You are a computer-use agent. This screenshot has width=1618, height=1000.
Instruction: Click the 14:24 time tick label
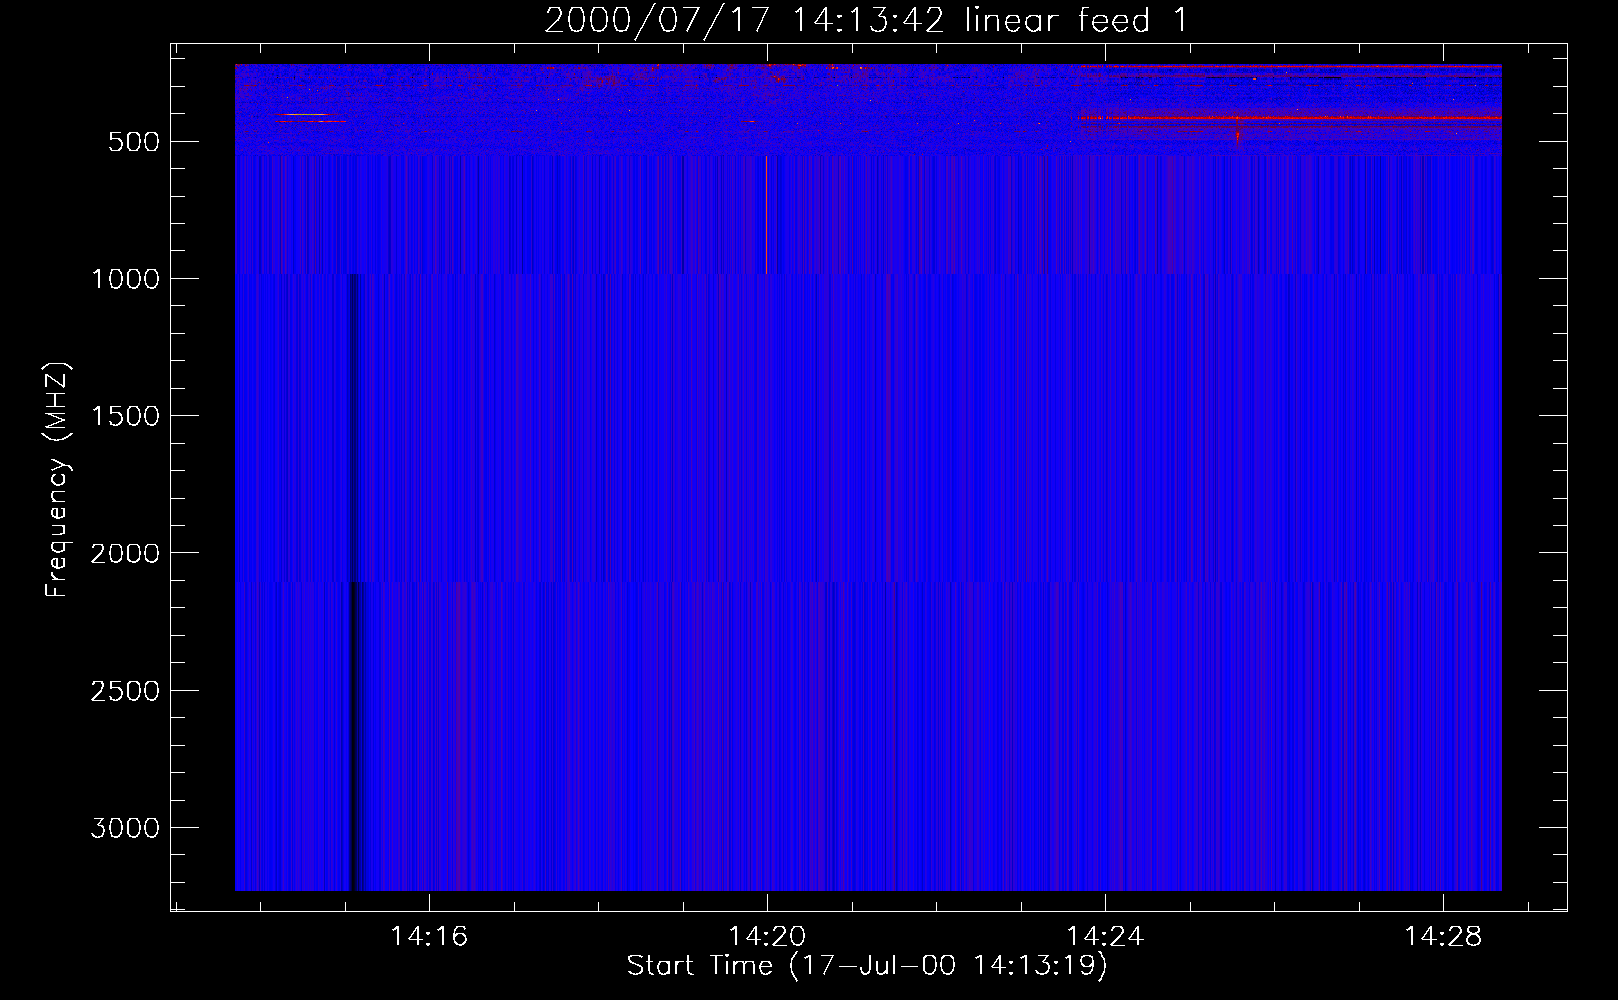1105,937
